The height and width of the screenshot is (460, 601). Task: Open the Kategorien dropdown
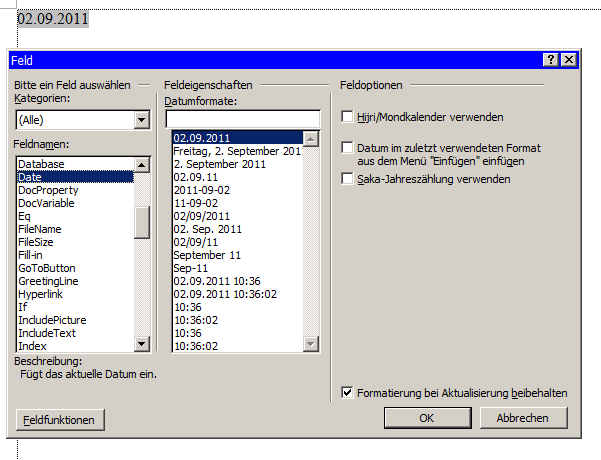click(141, 120)
